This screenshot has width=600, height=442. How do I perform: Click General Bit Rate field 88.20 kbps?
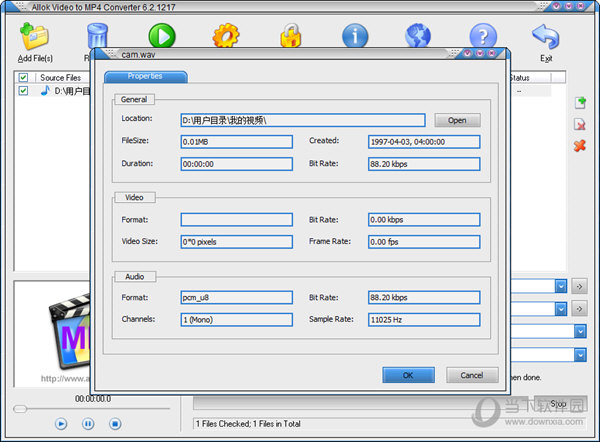point(424,164)
